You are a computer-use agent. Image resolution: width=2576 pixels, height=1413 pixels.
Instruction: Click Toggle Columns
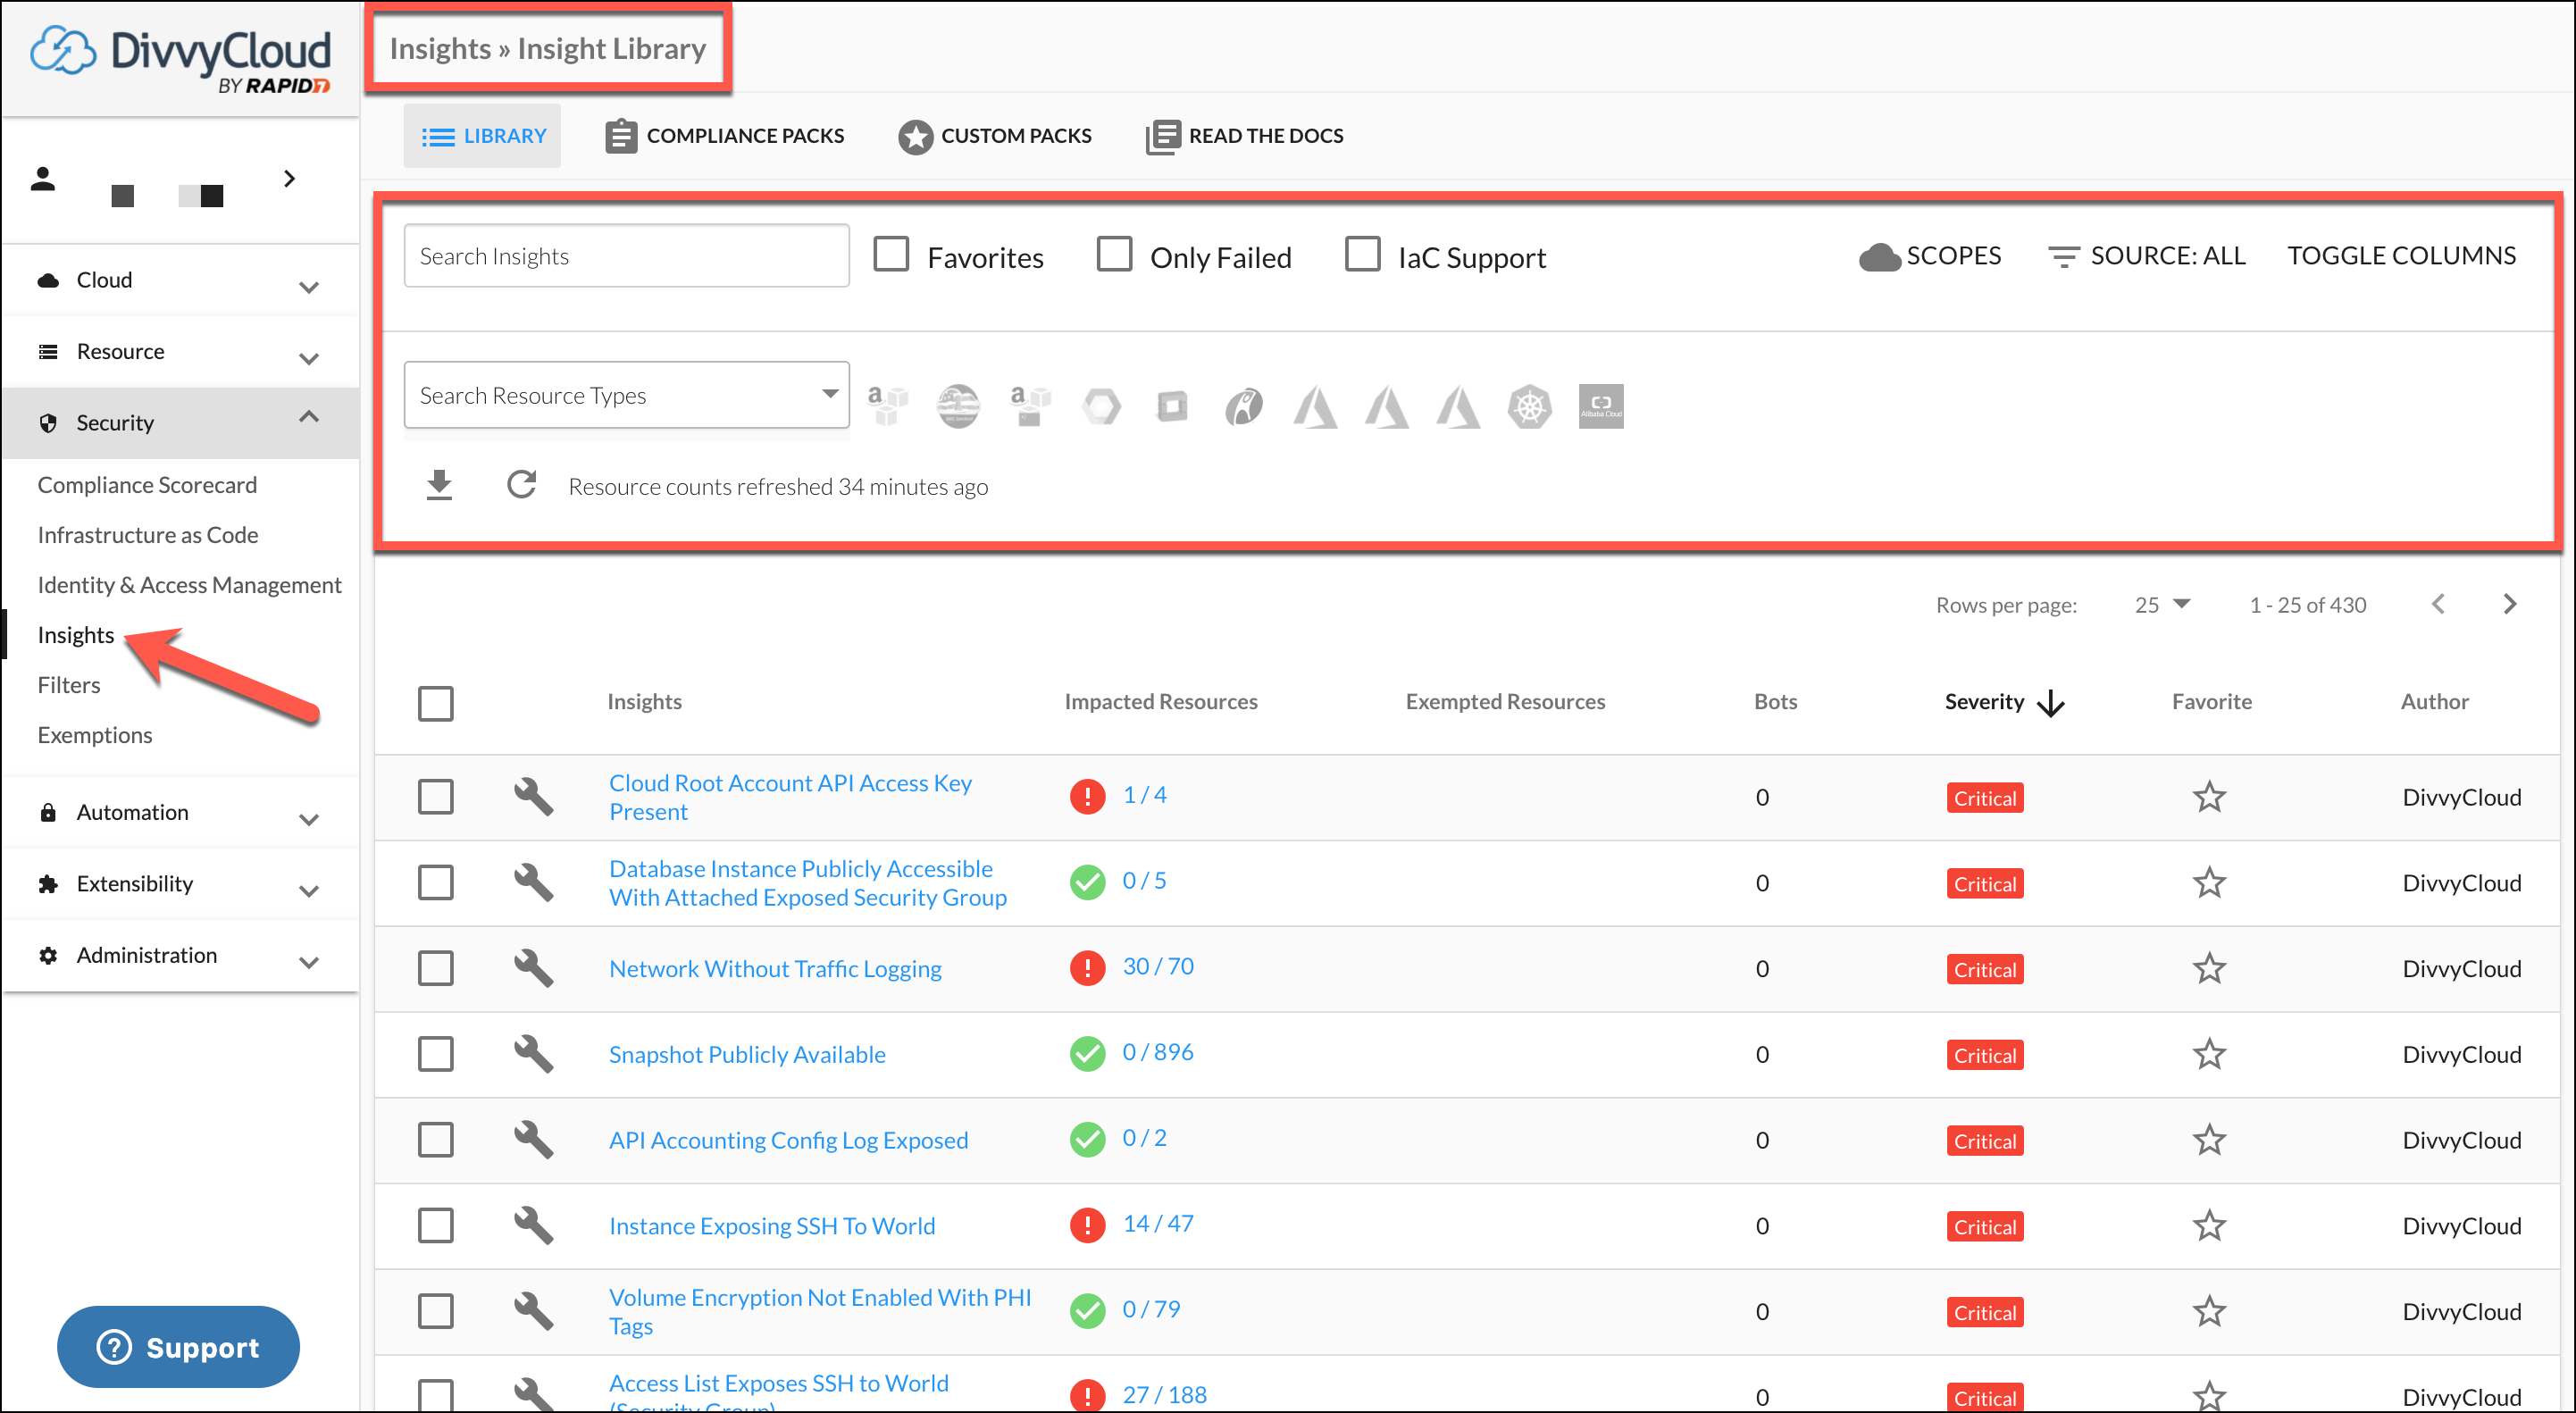2401,256
